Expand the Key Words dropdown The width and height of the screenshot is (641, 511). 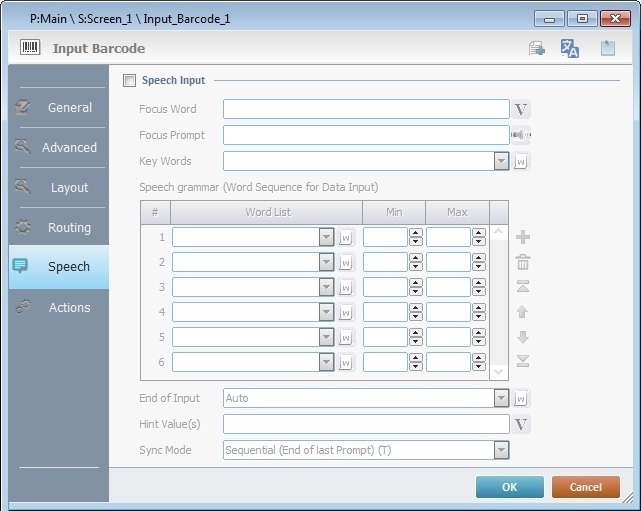coord(501,161)
